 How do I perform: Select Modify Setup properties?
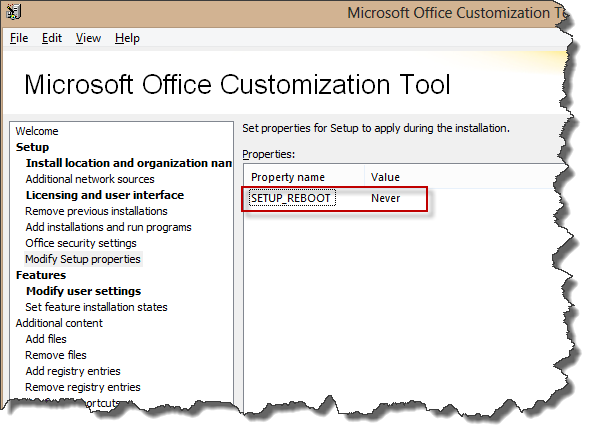click(83, 259)
